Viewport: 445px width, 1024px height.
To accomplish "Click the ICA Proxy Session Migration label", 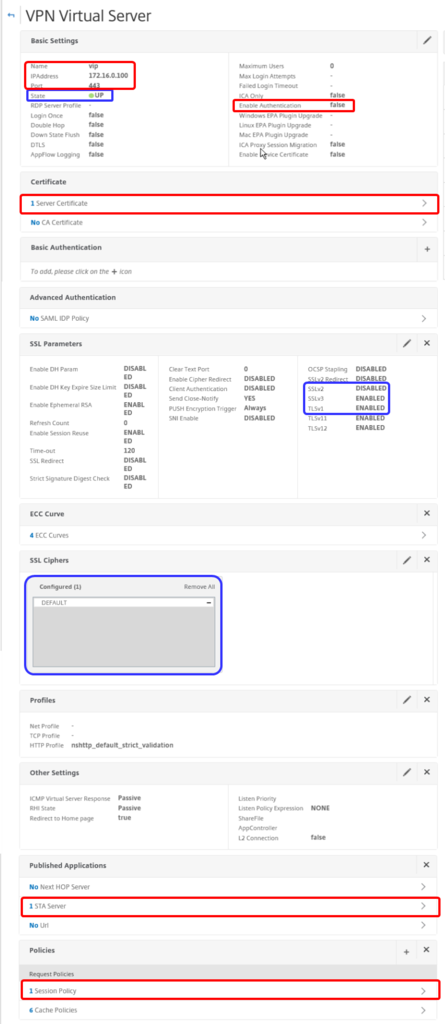I will pos(278,144).
